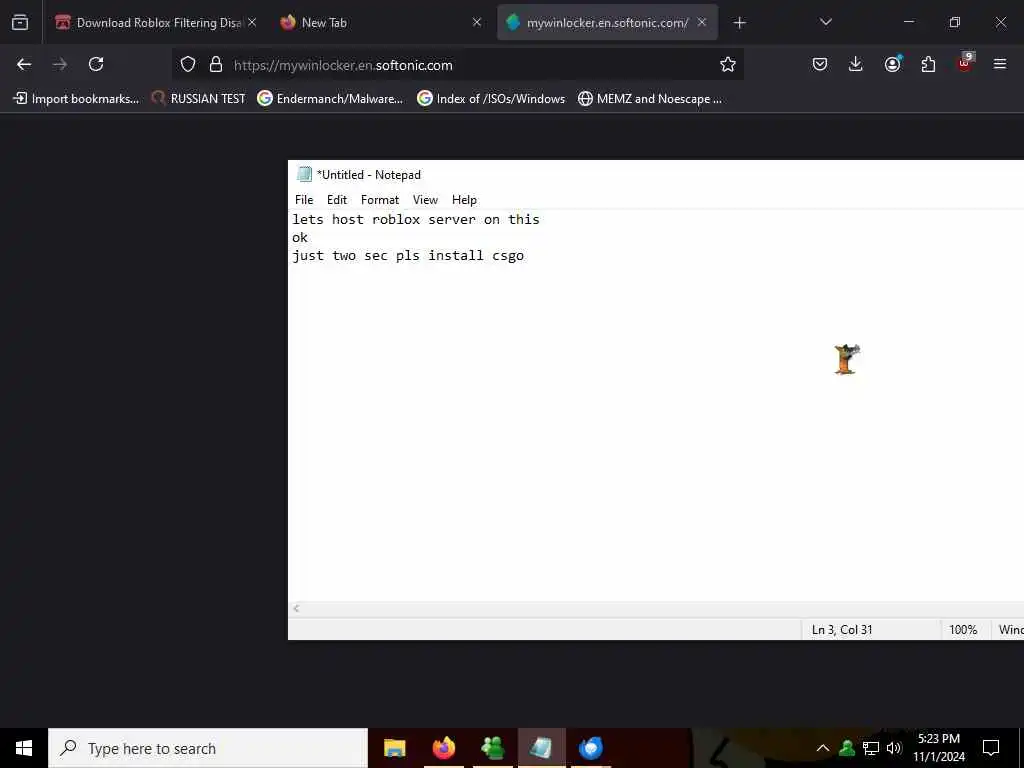Image resolution: width=1024 pixels, height=768 pixels.
Task: Click the 'Ln 3, Col 31' status entry
Action: click(842, 630)
